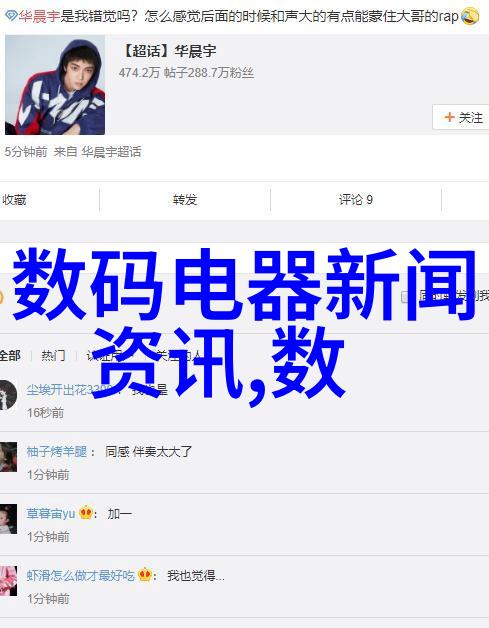Open the 评论 9 comments section
The height and width of the screenshot is (628, 489).
coord(356,199)
